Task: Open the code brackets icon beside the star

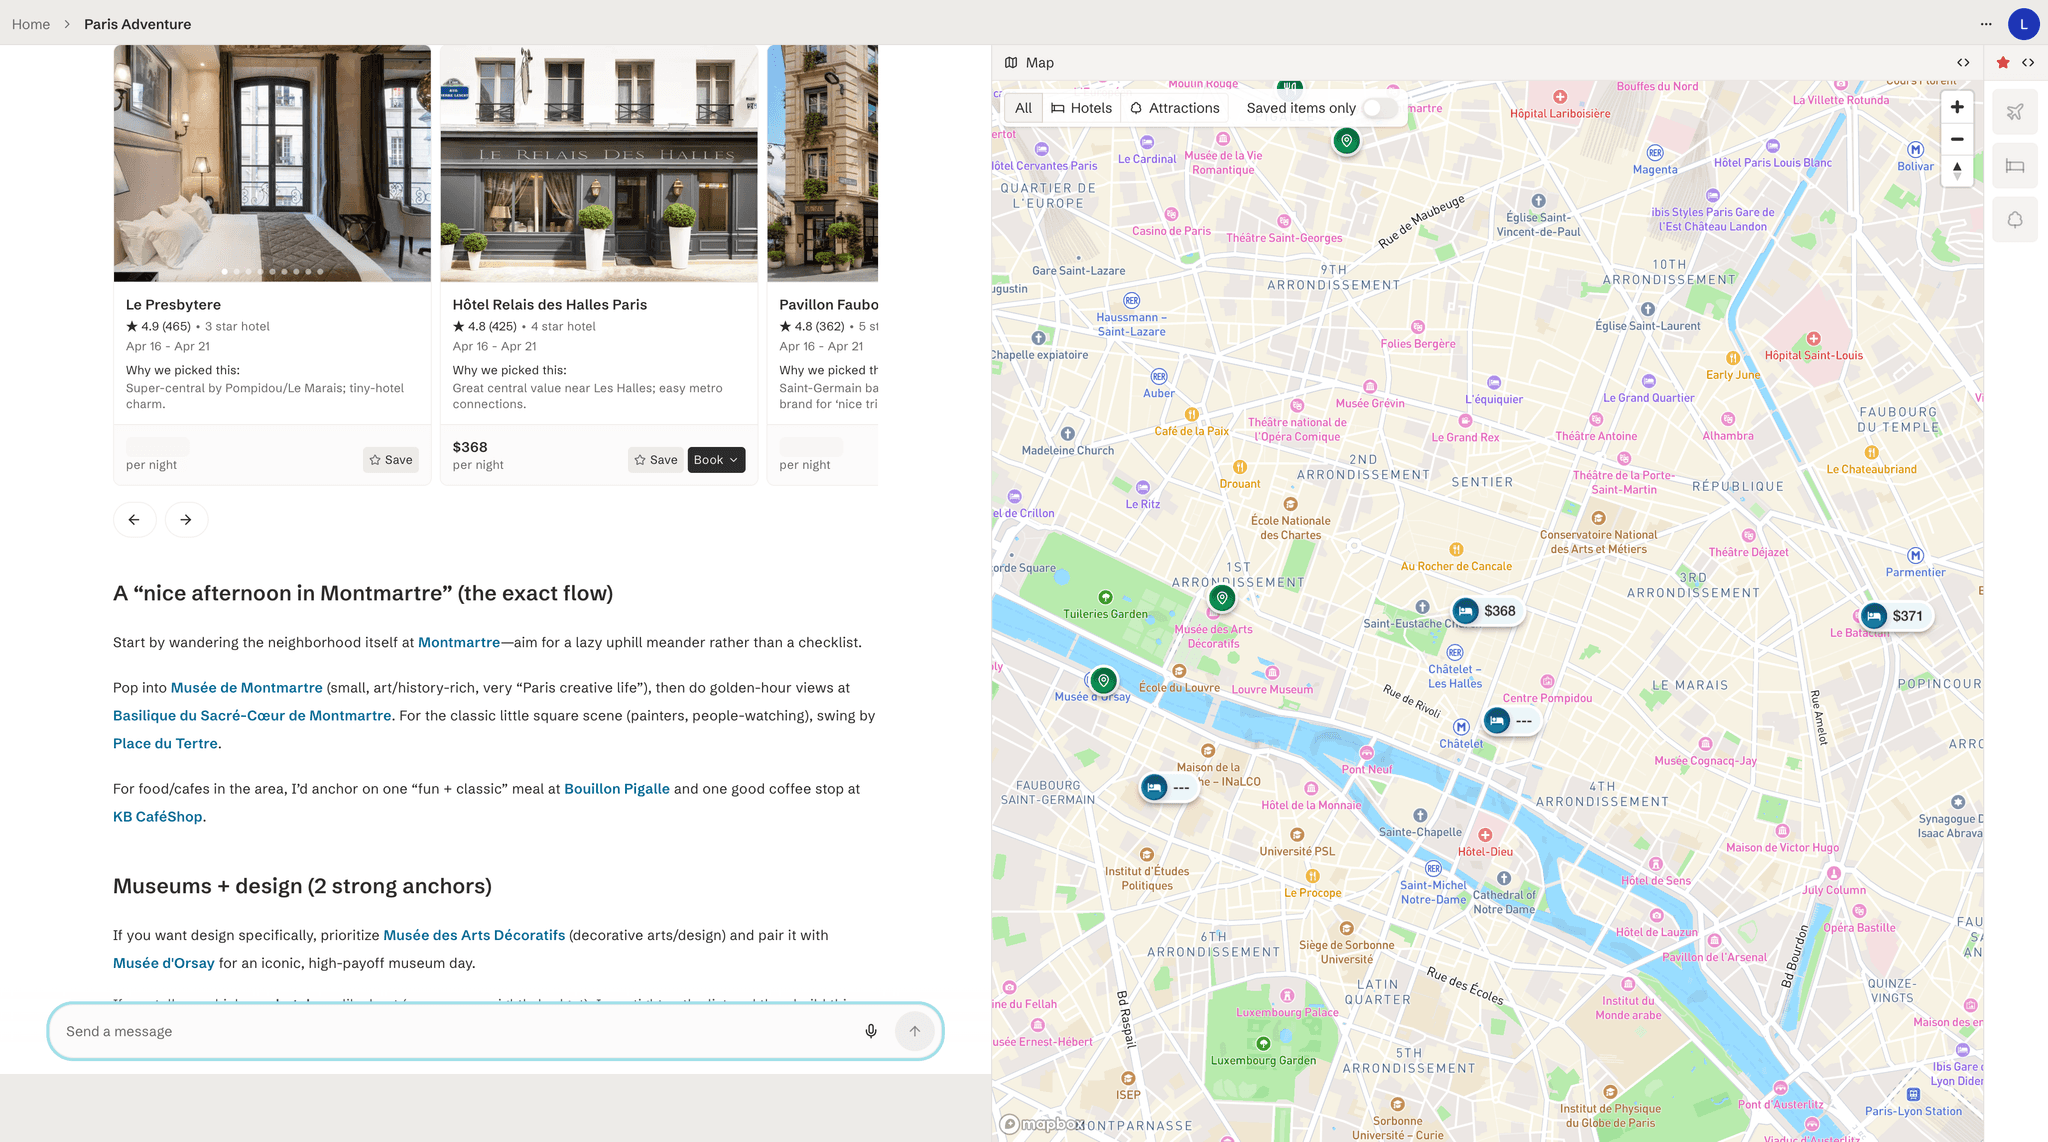Action: (x=2029, y=62)
